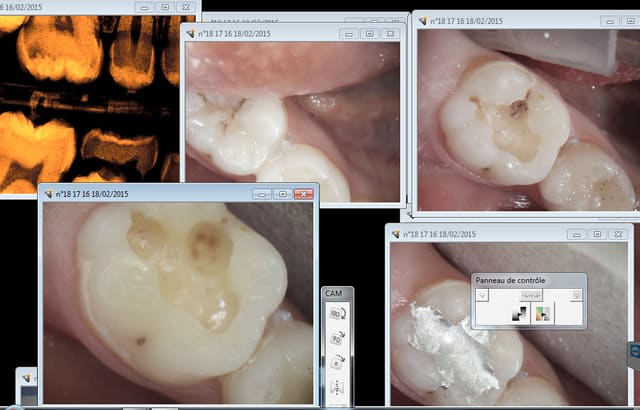
Task: Close the top-right tooth image window
Action: (x=625, y=20)
